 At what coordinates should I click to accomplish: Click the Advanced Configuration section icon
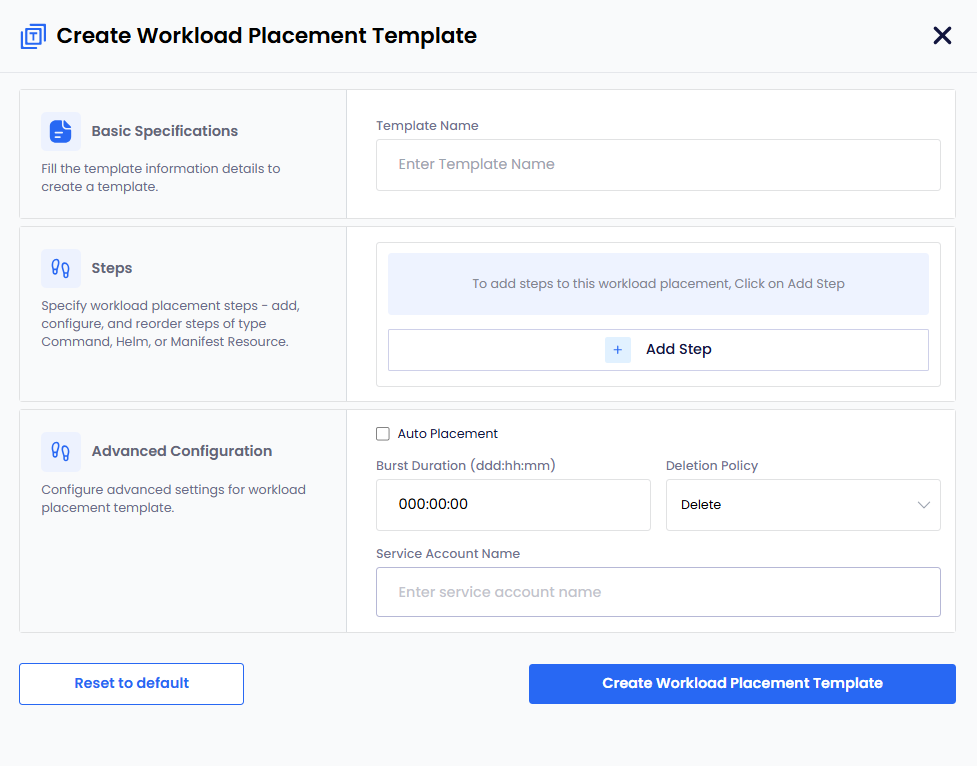pos(61,451)
